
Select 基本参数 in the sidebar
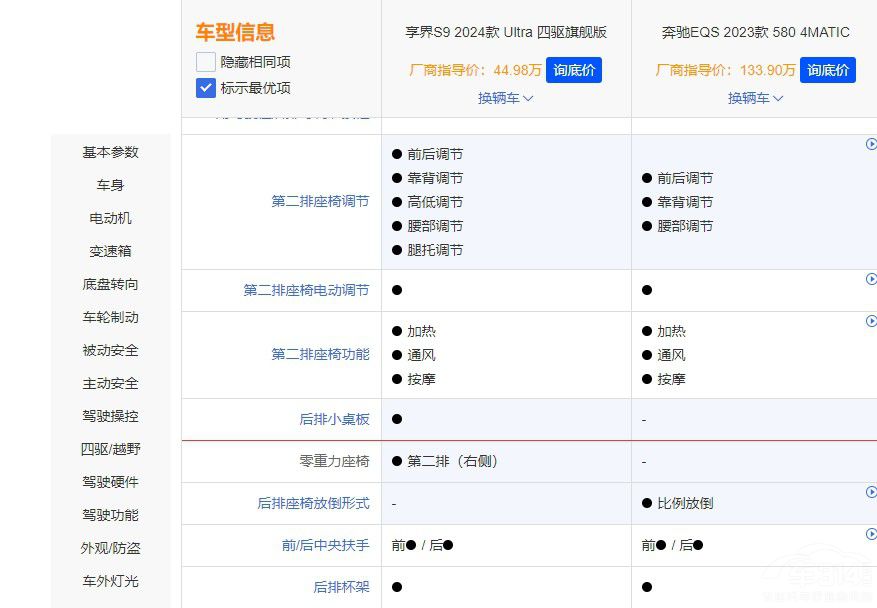click(x=110, y=152)
